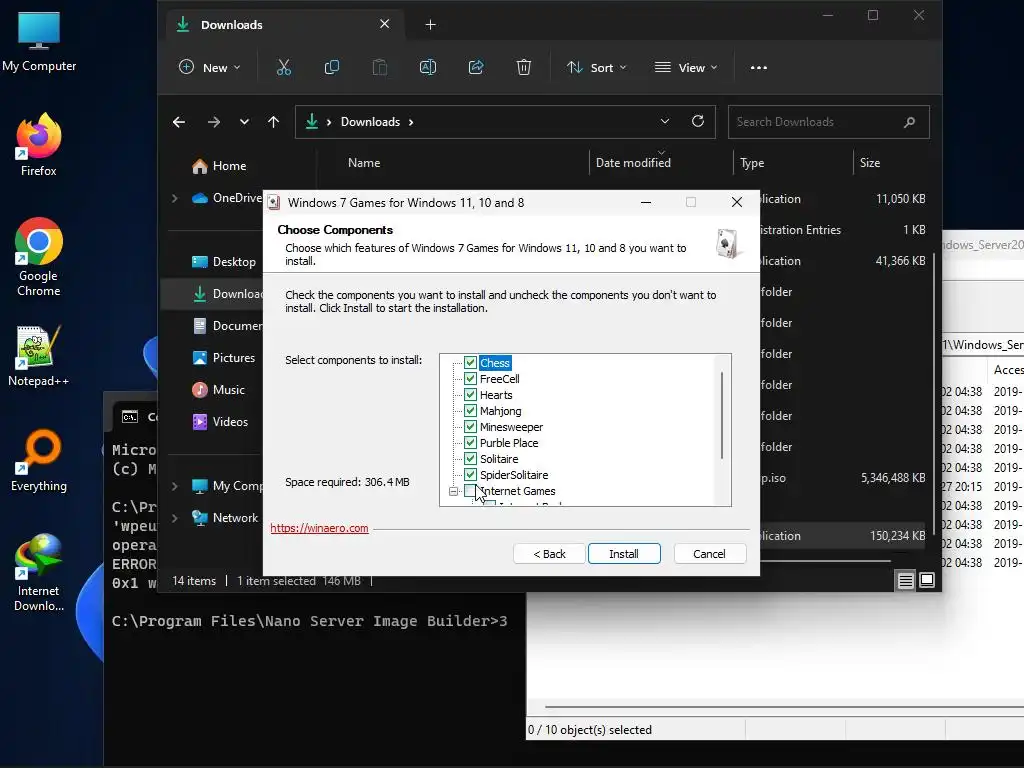Go up one folder level arrow
Image resolution: width=1024 pixels, height=768 pixels.
click(x=274, y=122)
